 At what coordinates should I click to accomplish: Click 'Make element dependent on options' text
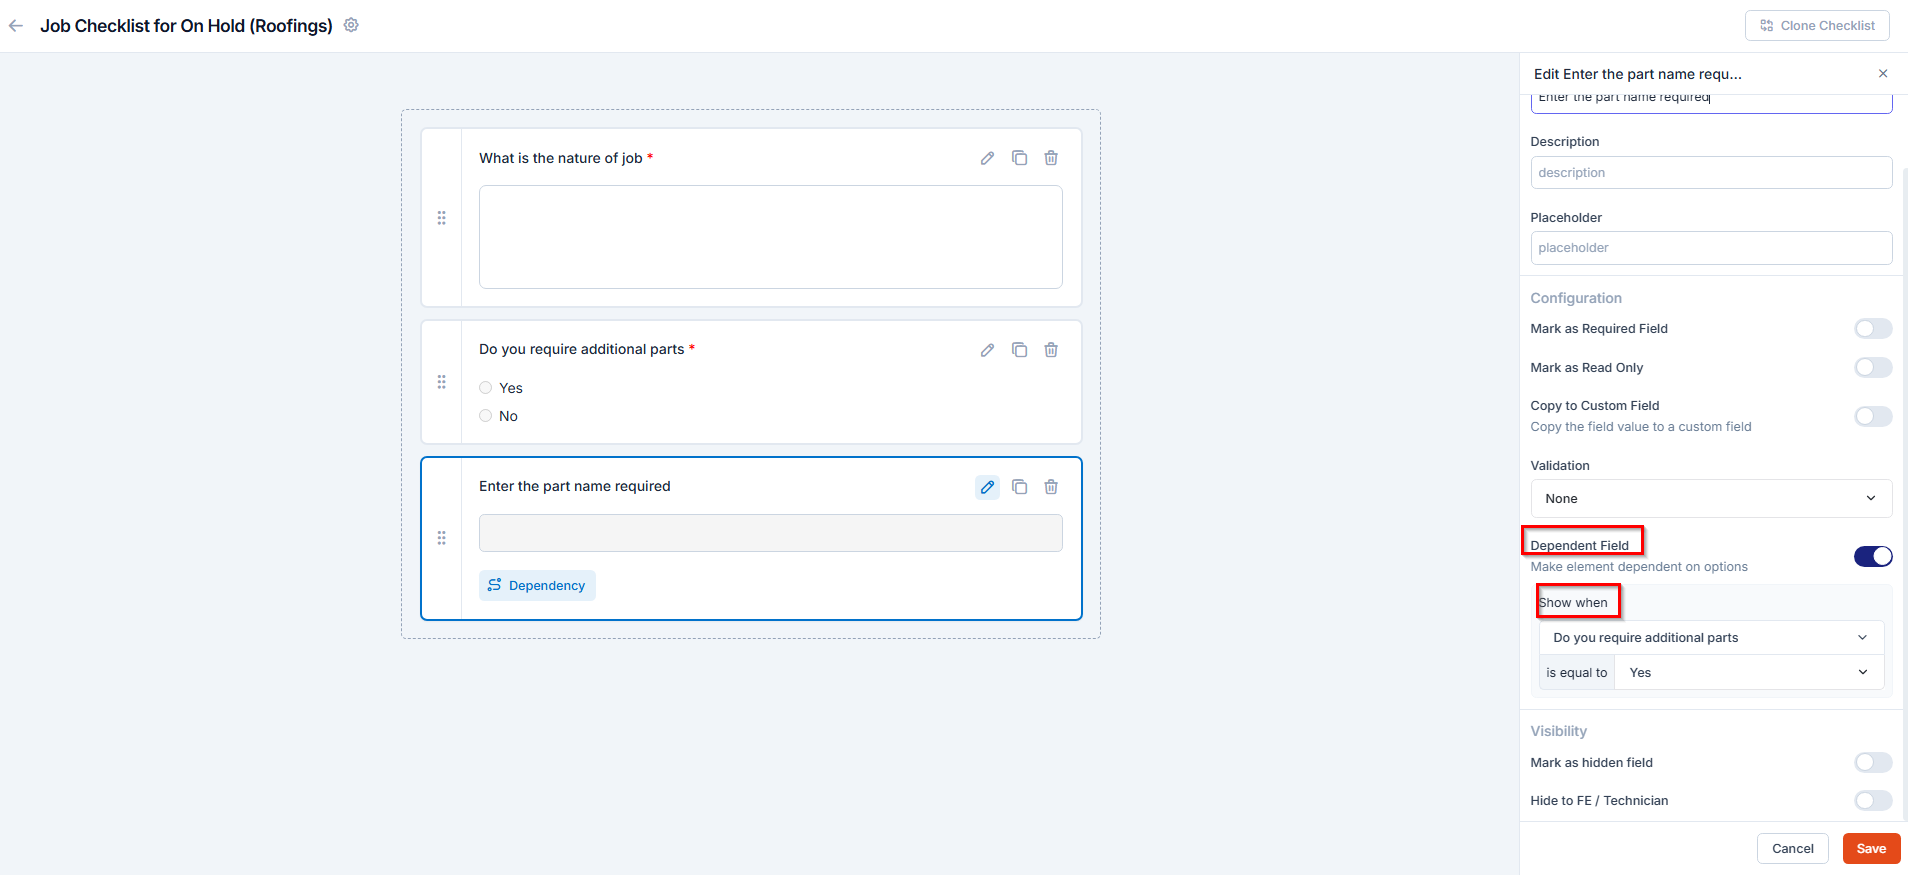click(1639, 567)
